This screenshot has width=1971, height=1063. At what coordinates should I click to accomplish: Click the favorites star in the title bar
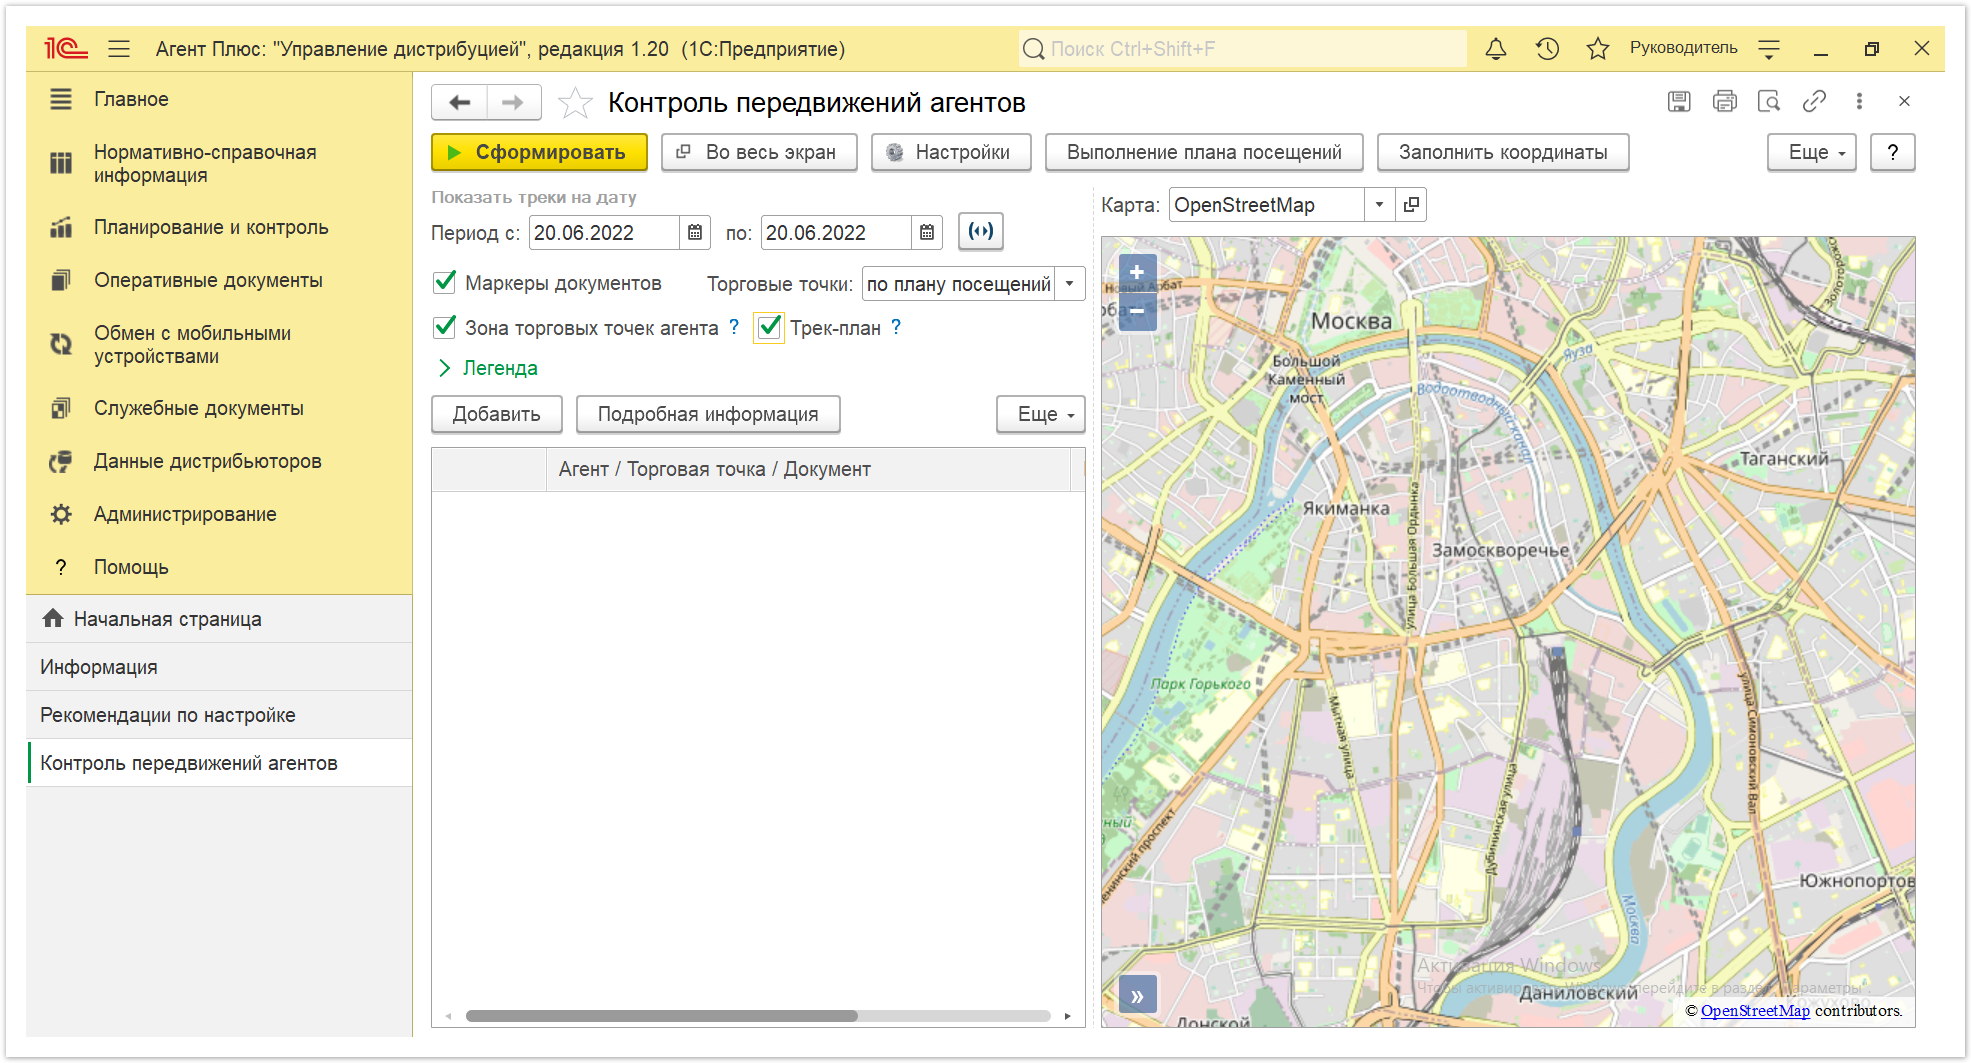(x=1597, y=49)
